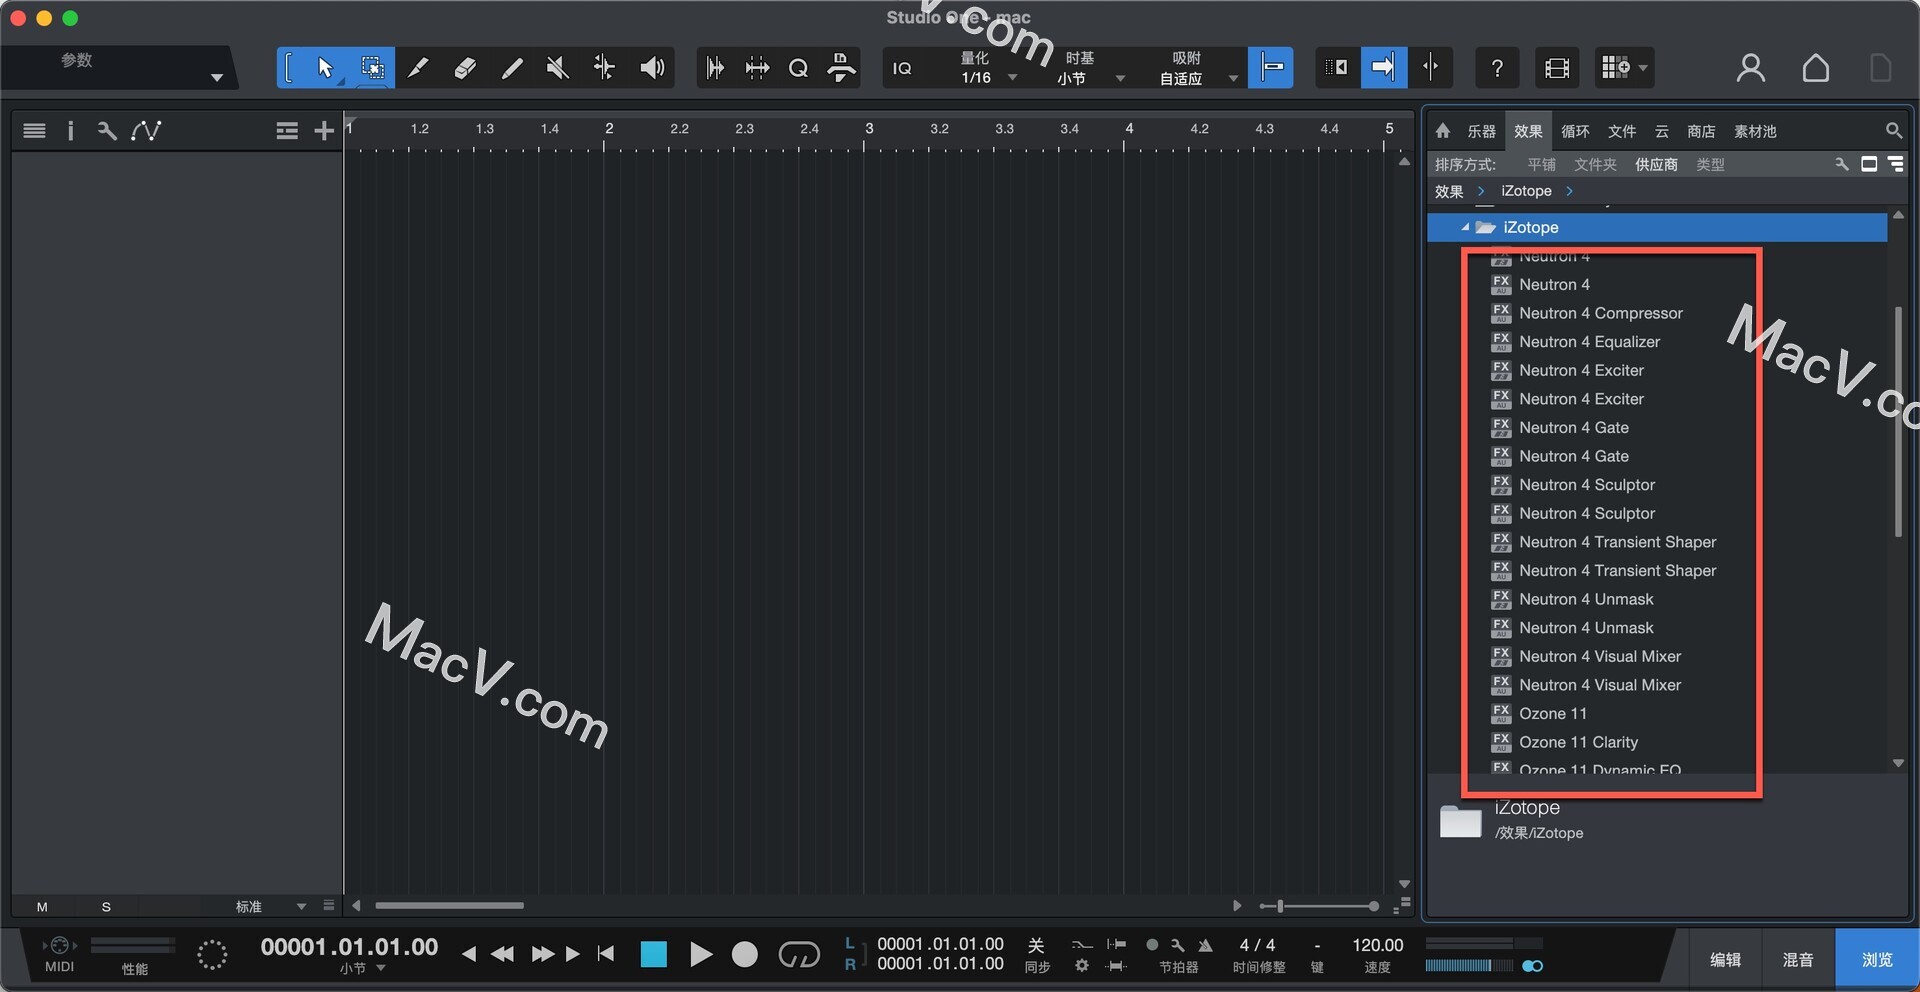
Task: Select Neutron 4 Compressor effect
Action: pos(1600,313)
